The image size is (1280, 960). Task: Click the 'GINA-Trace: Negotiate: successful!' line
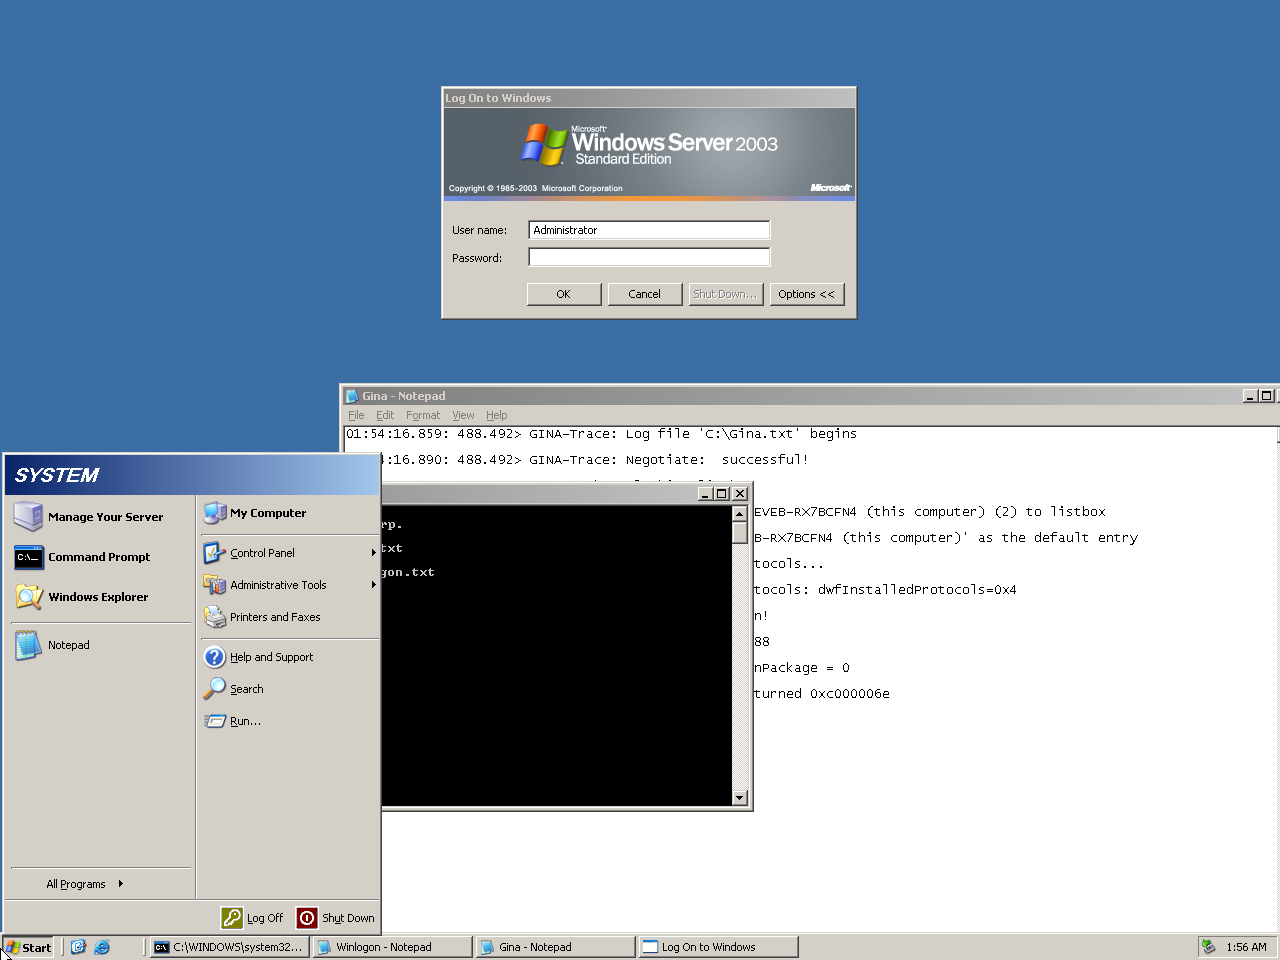point(668,460)
